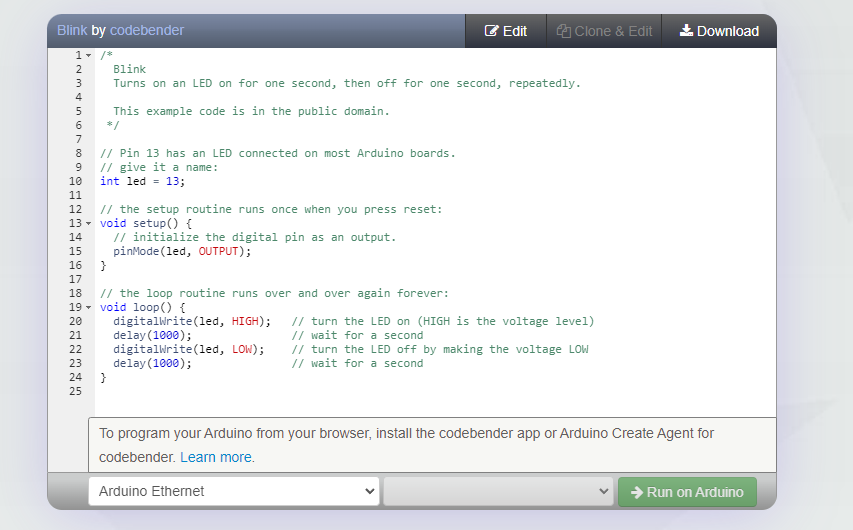The image size is (853, 530).
Task: Click the 'void setup() {' line
Action: coord(146,223)
